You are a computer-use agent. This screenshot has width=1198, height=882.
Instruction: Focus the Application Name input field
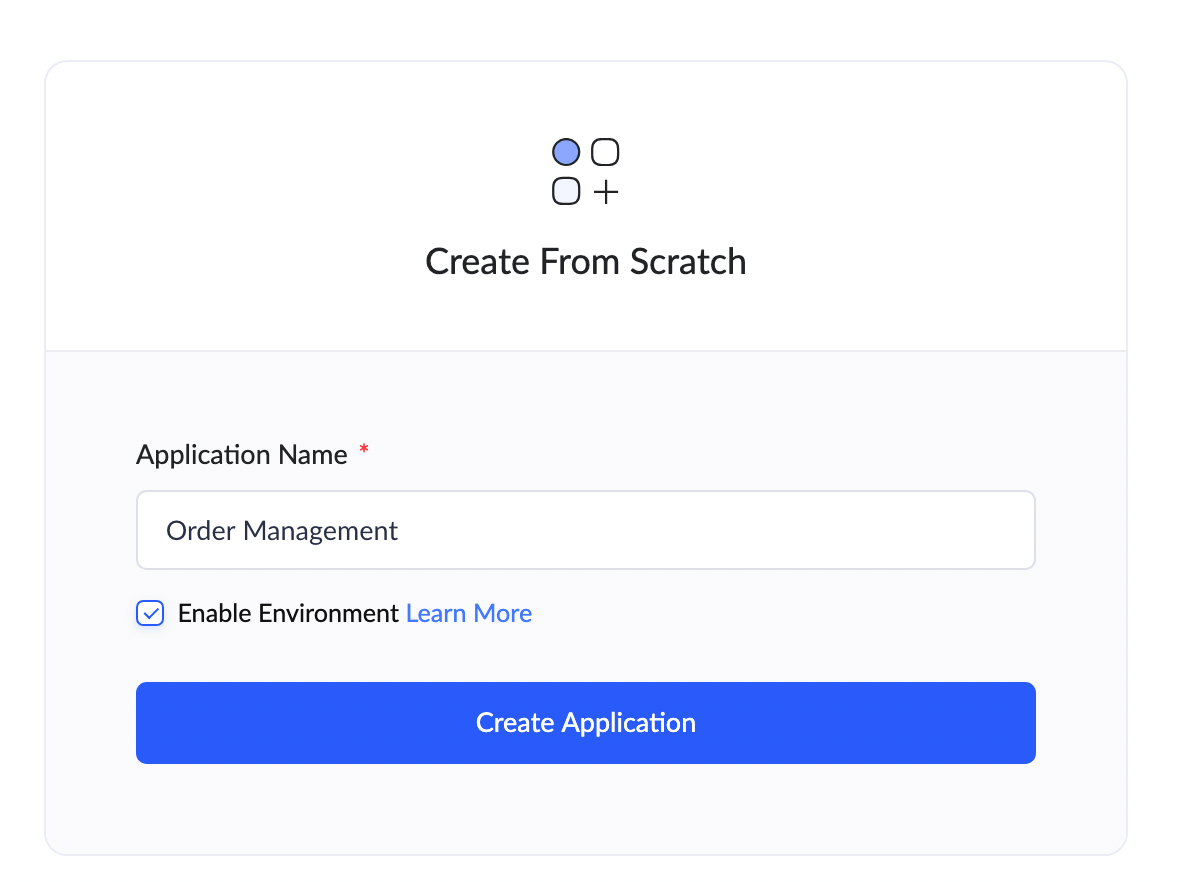(585, 530)
